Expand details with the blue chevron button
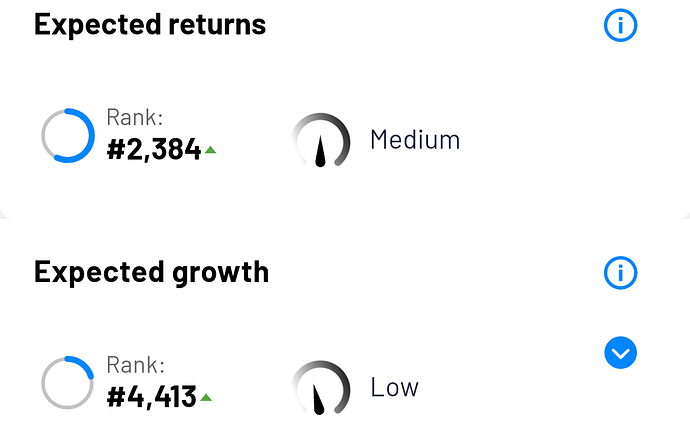The height and width of the screenshot is (441, 690). tap(621, 352)
